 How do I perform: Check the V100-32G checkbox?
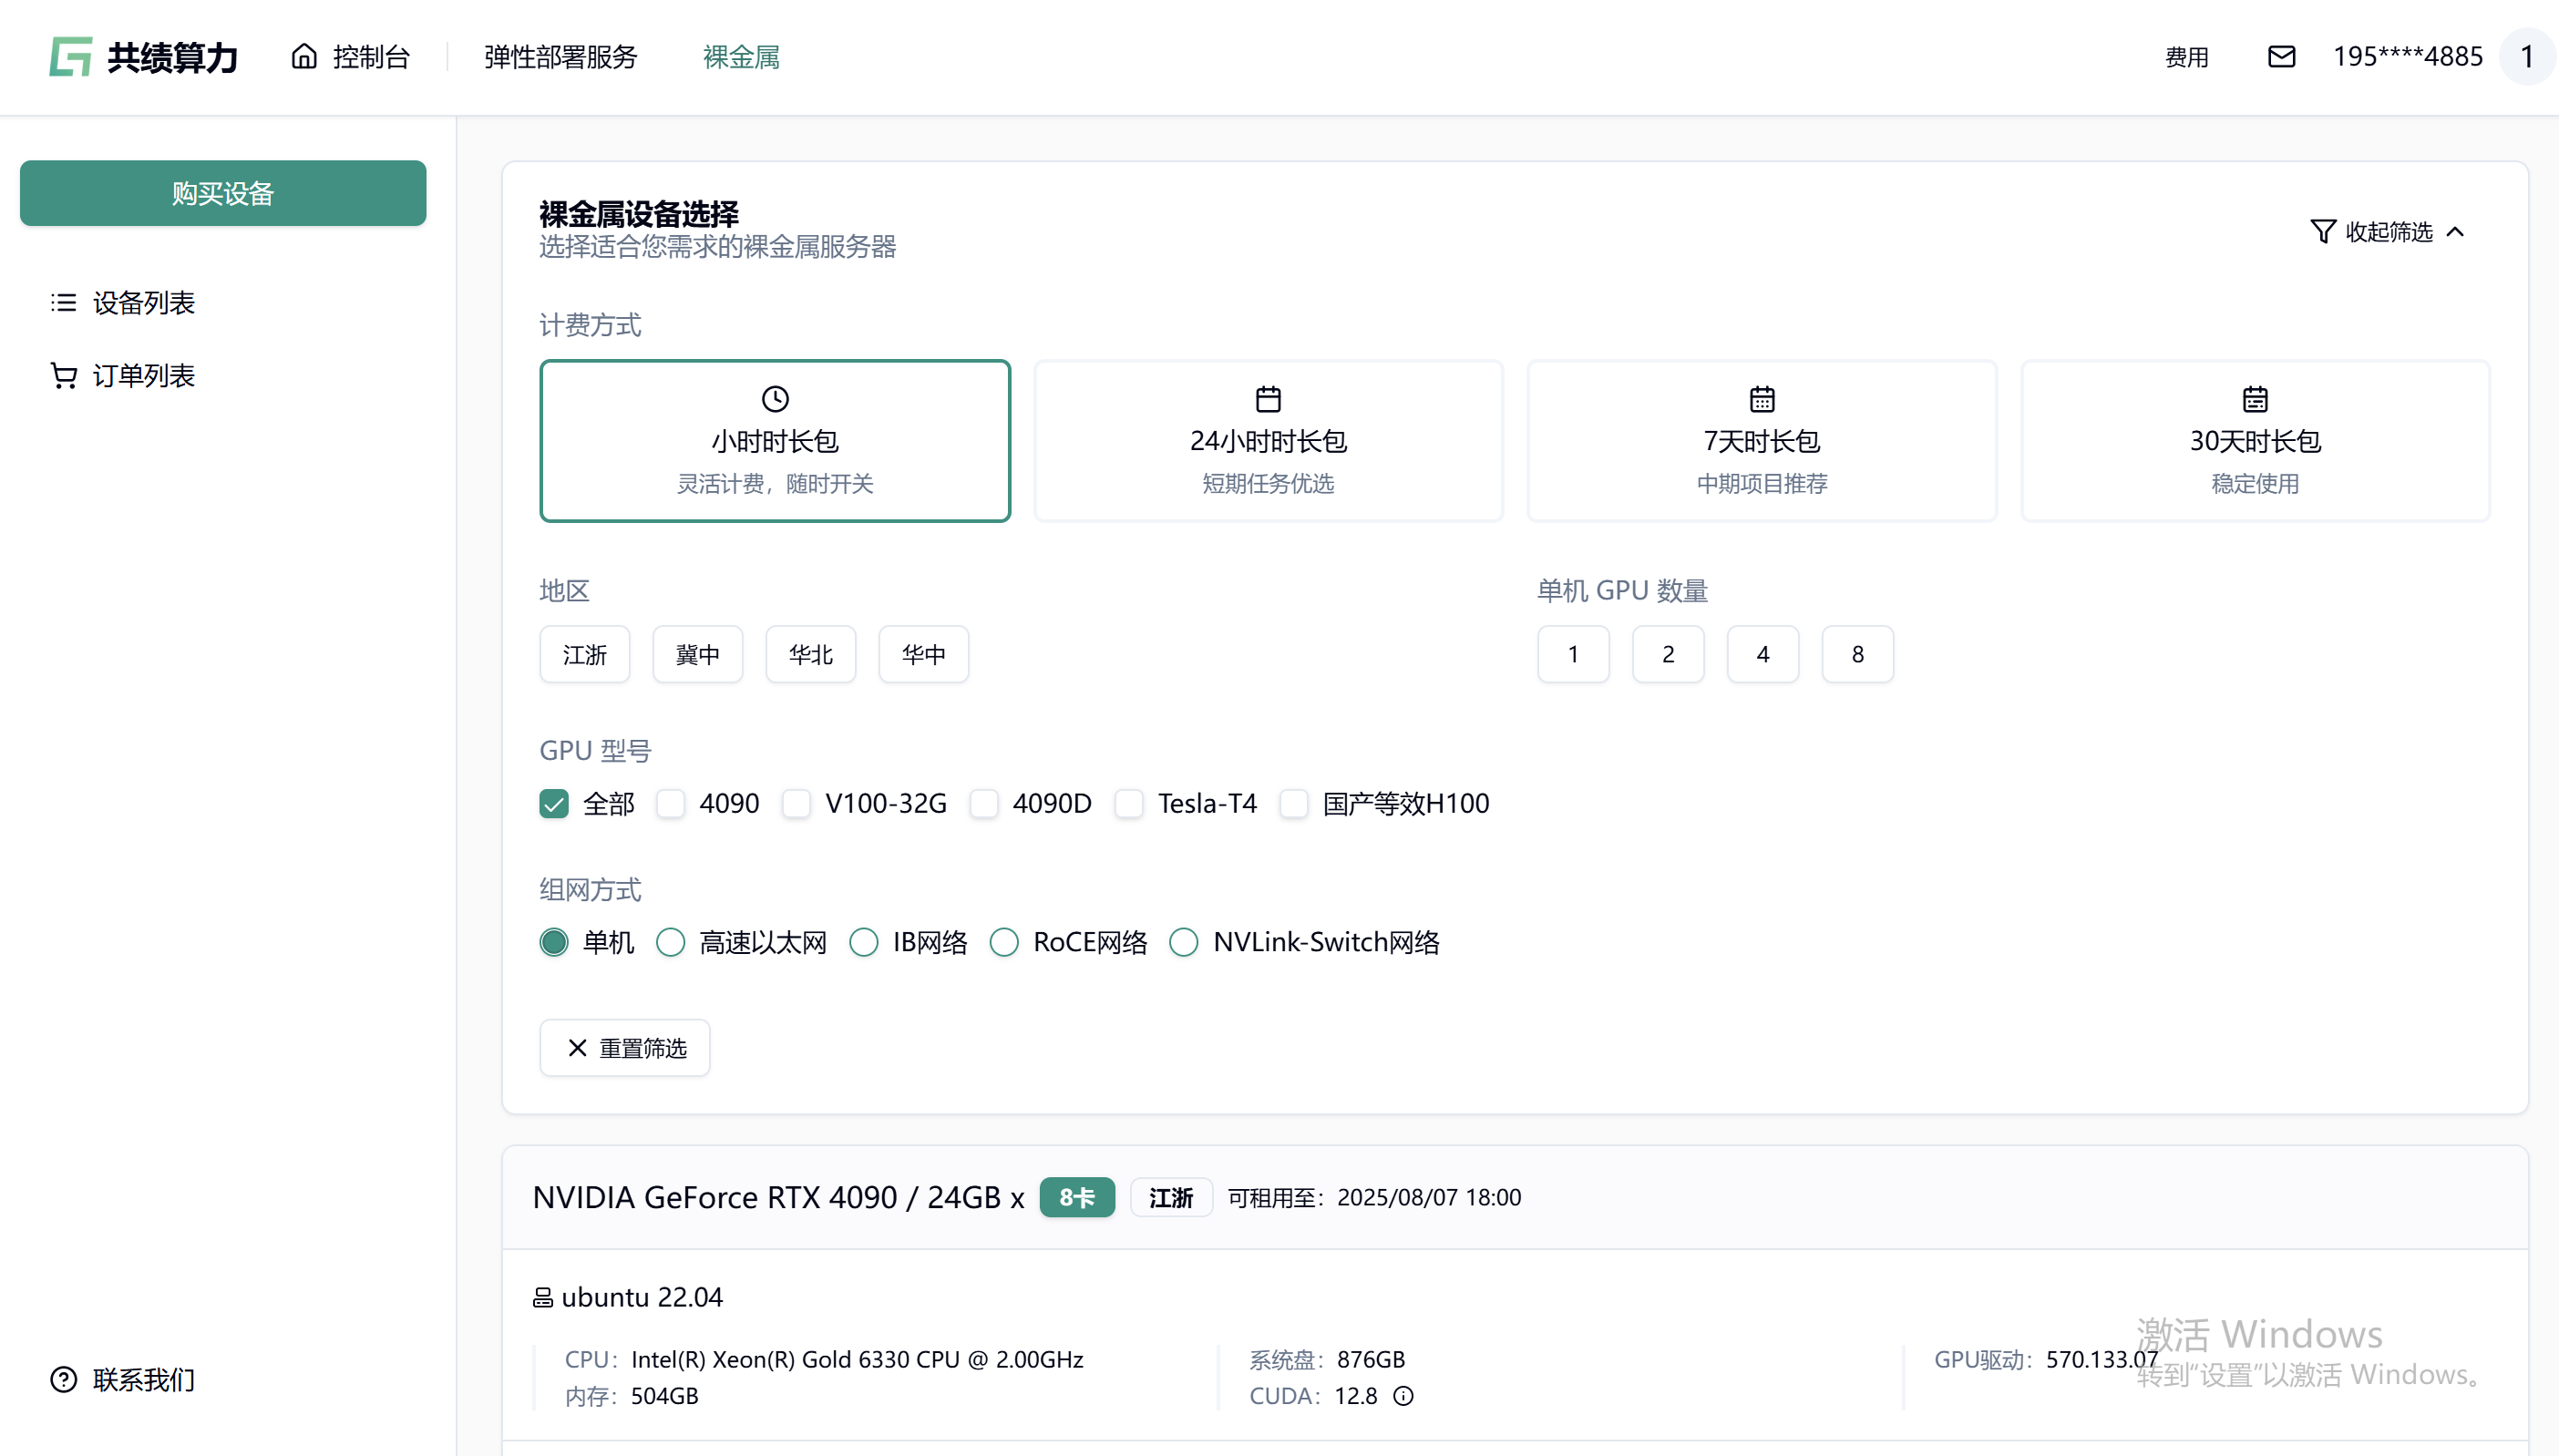(796, 803)
